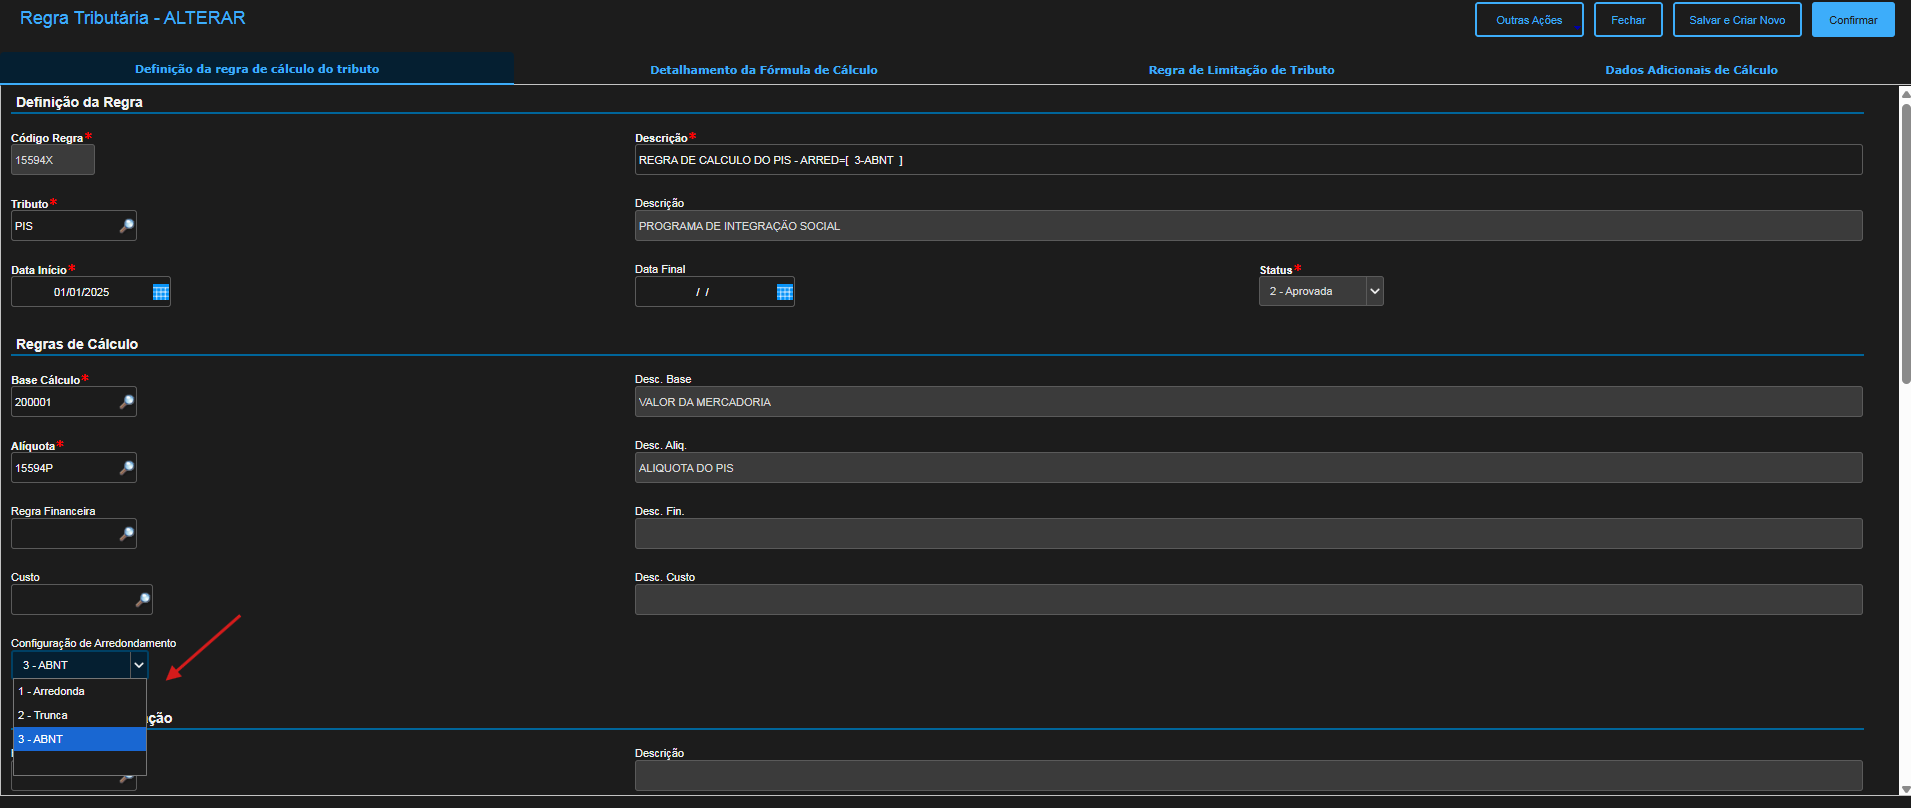Open the Regra Financeira lookup icon
The height and width of the screenshot is (808, 1911).
(x=127, y=534)
